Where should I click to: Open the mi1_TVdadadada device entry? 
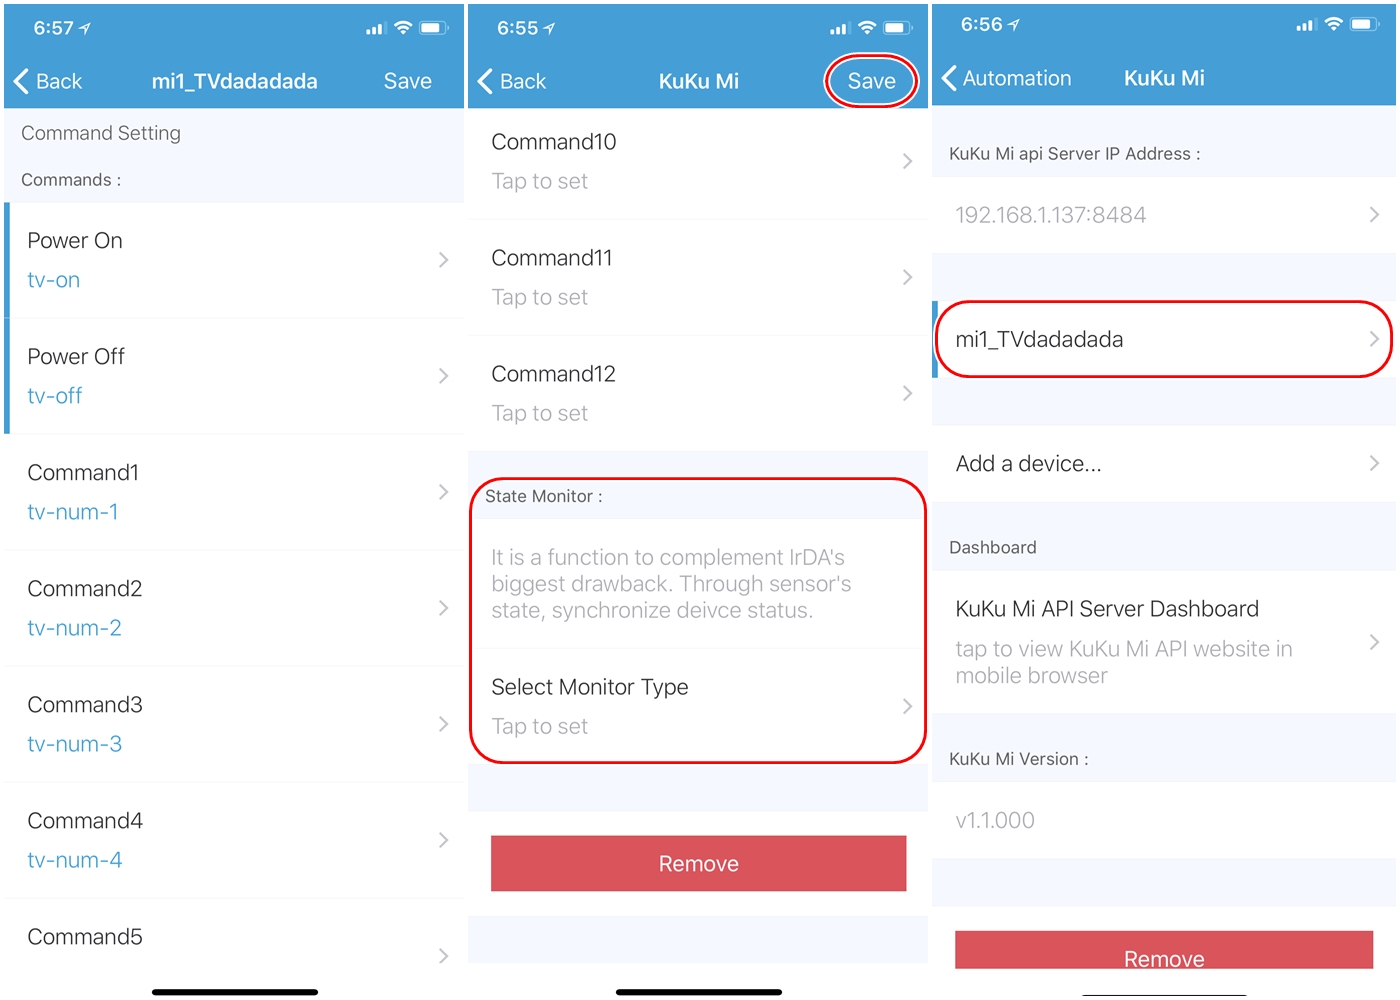point(1164,339)
